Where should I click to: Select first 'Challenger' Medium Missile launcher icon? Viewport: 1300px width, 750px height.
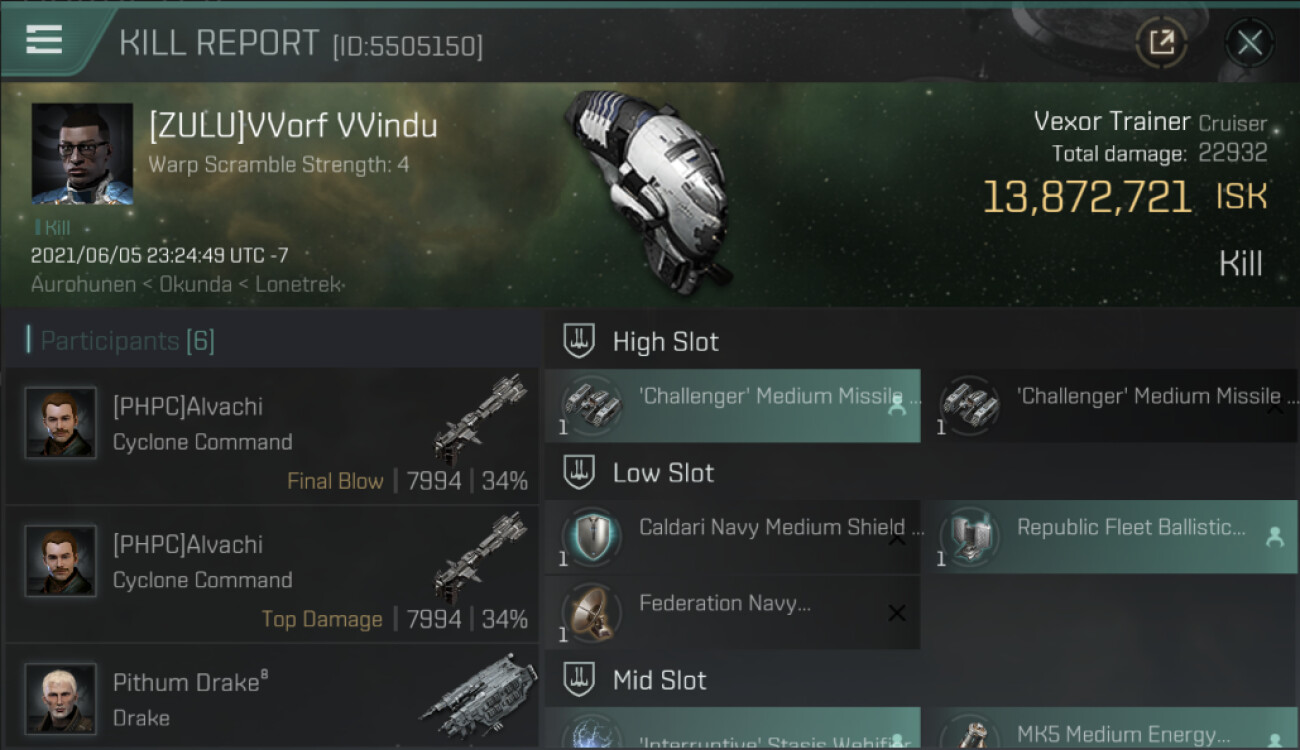click(x=590, y=404)
